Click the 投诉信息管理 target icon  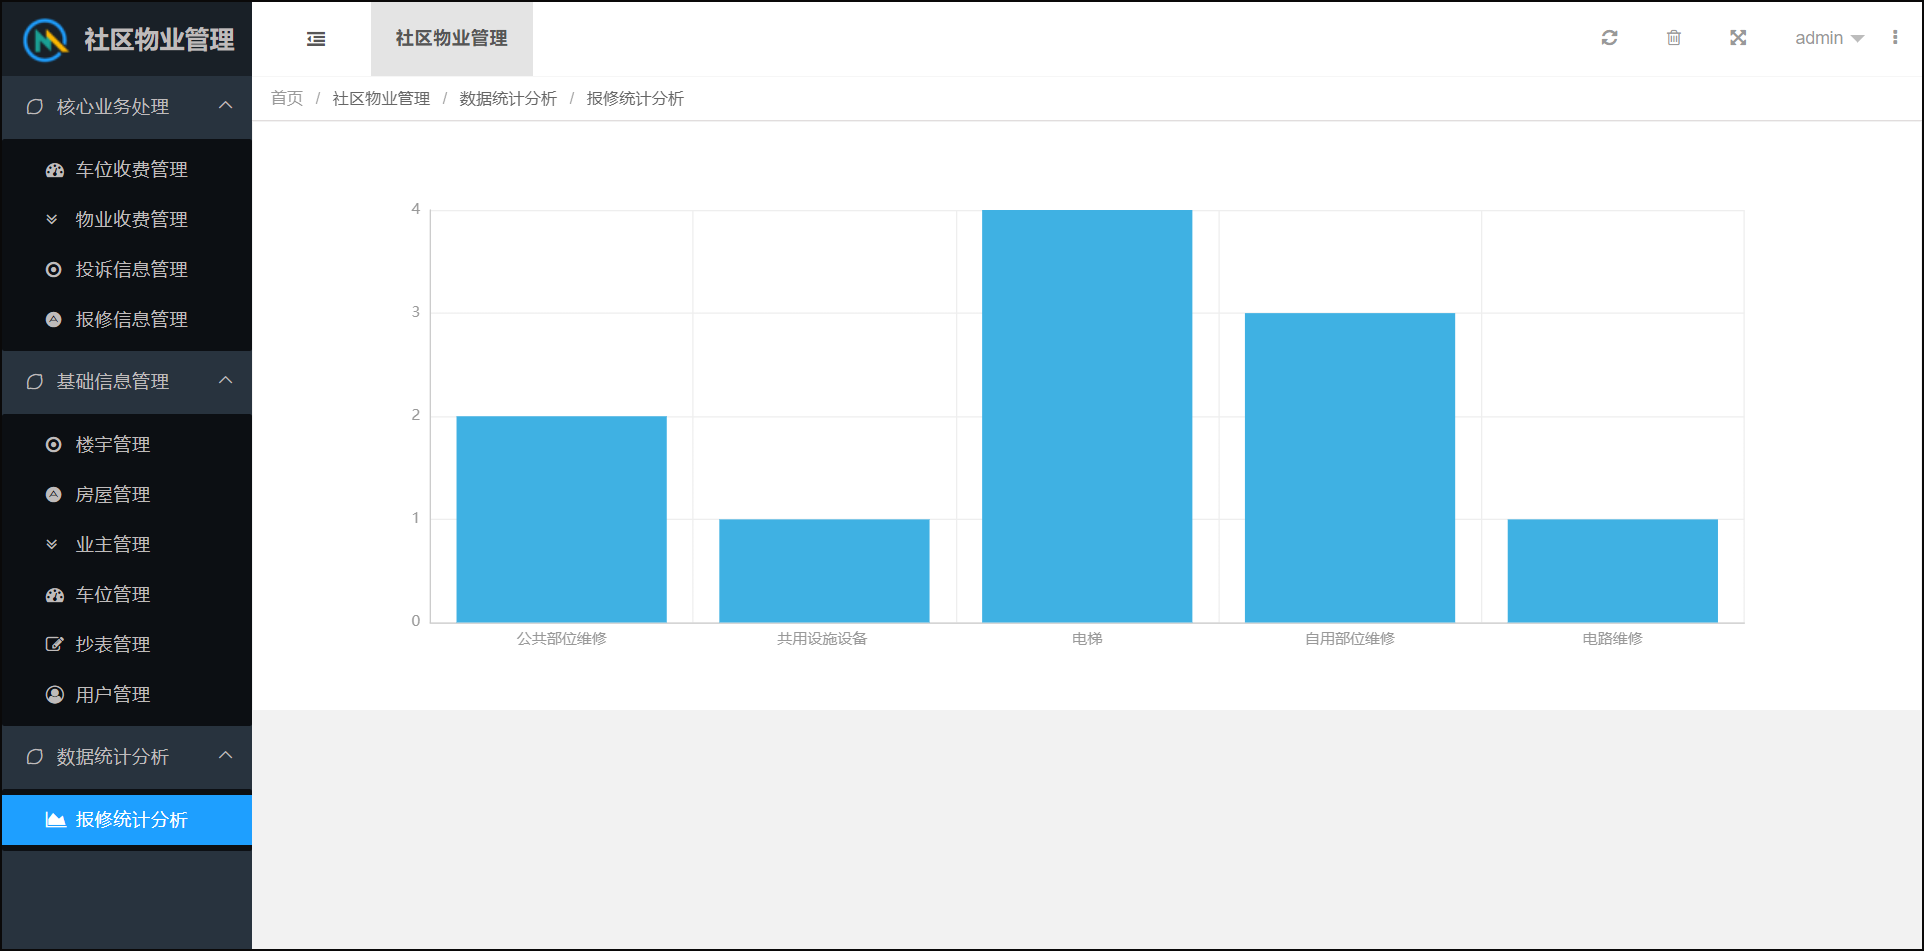54,270
